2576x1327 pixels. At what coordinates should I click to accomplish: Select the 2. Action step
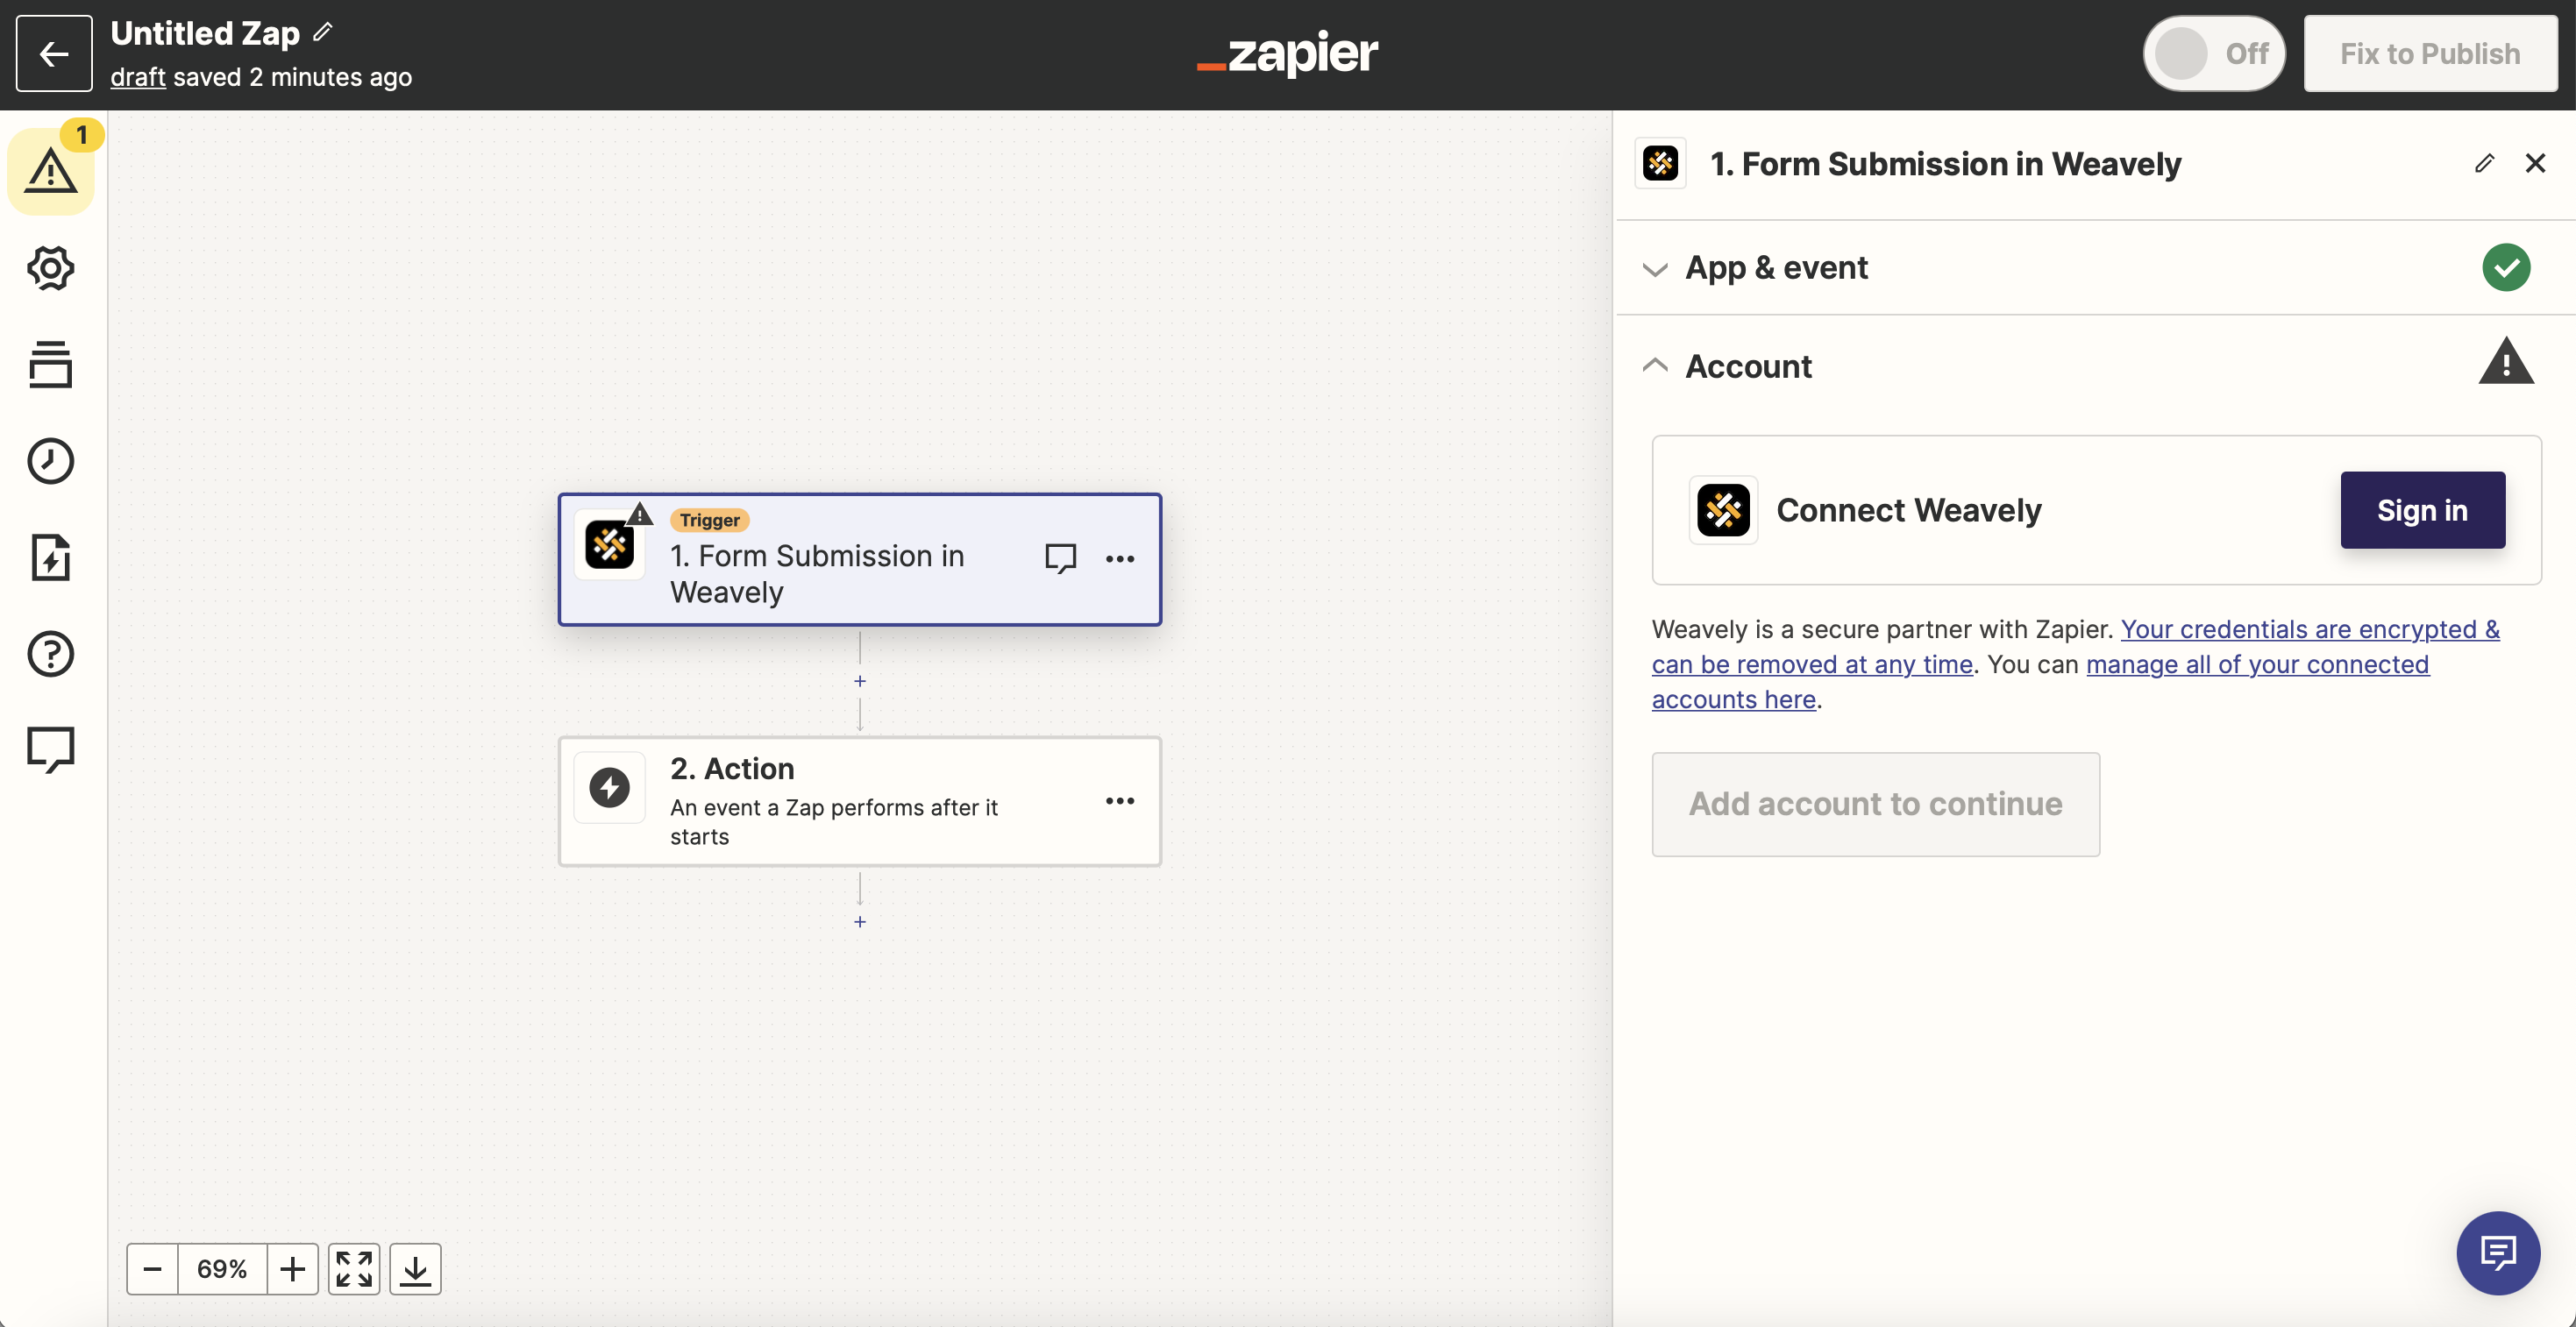860,801
